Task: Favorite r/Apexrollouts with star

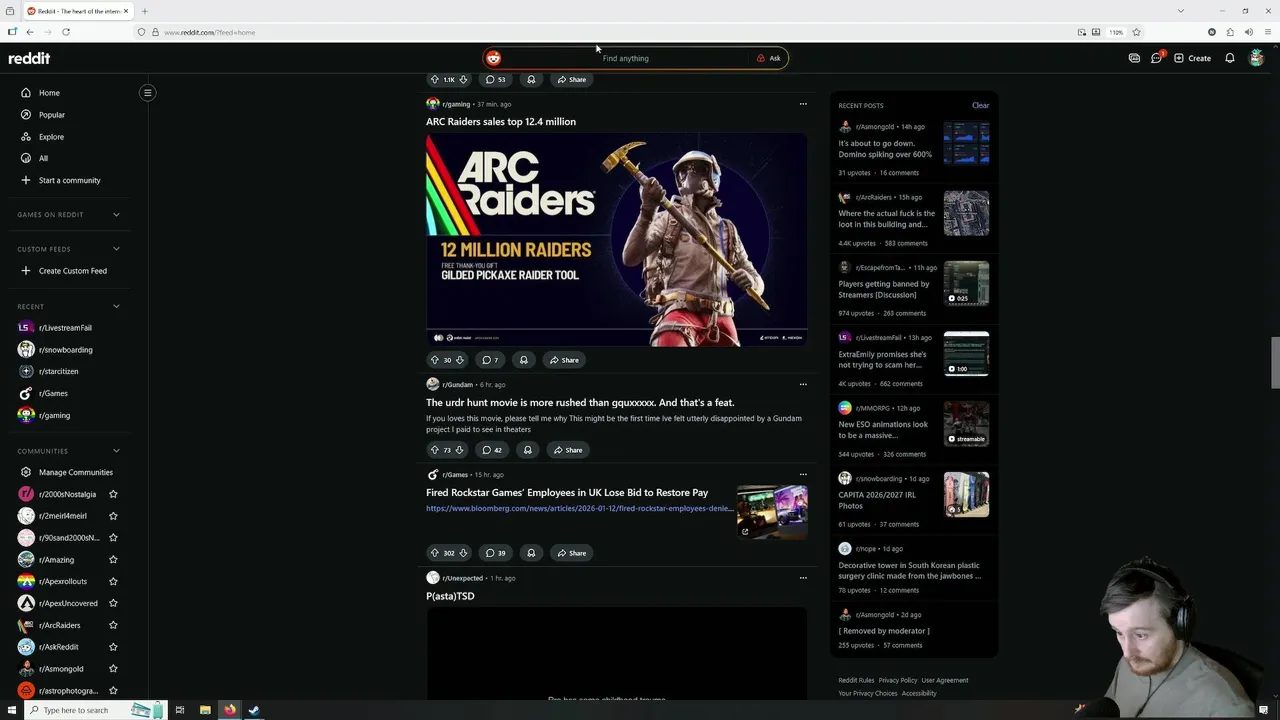Action: pos(113,581)
